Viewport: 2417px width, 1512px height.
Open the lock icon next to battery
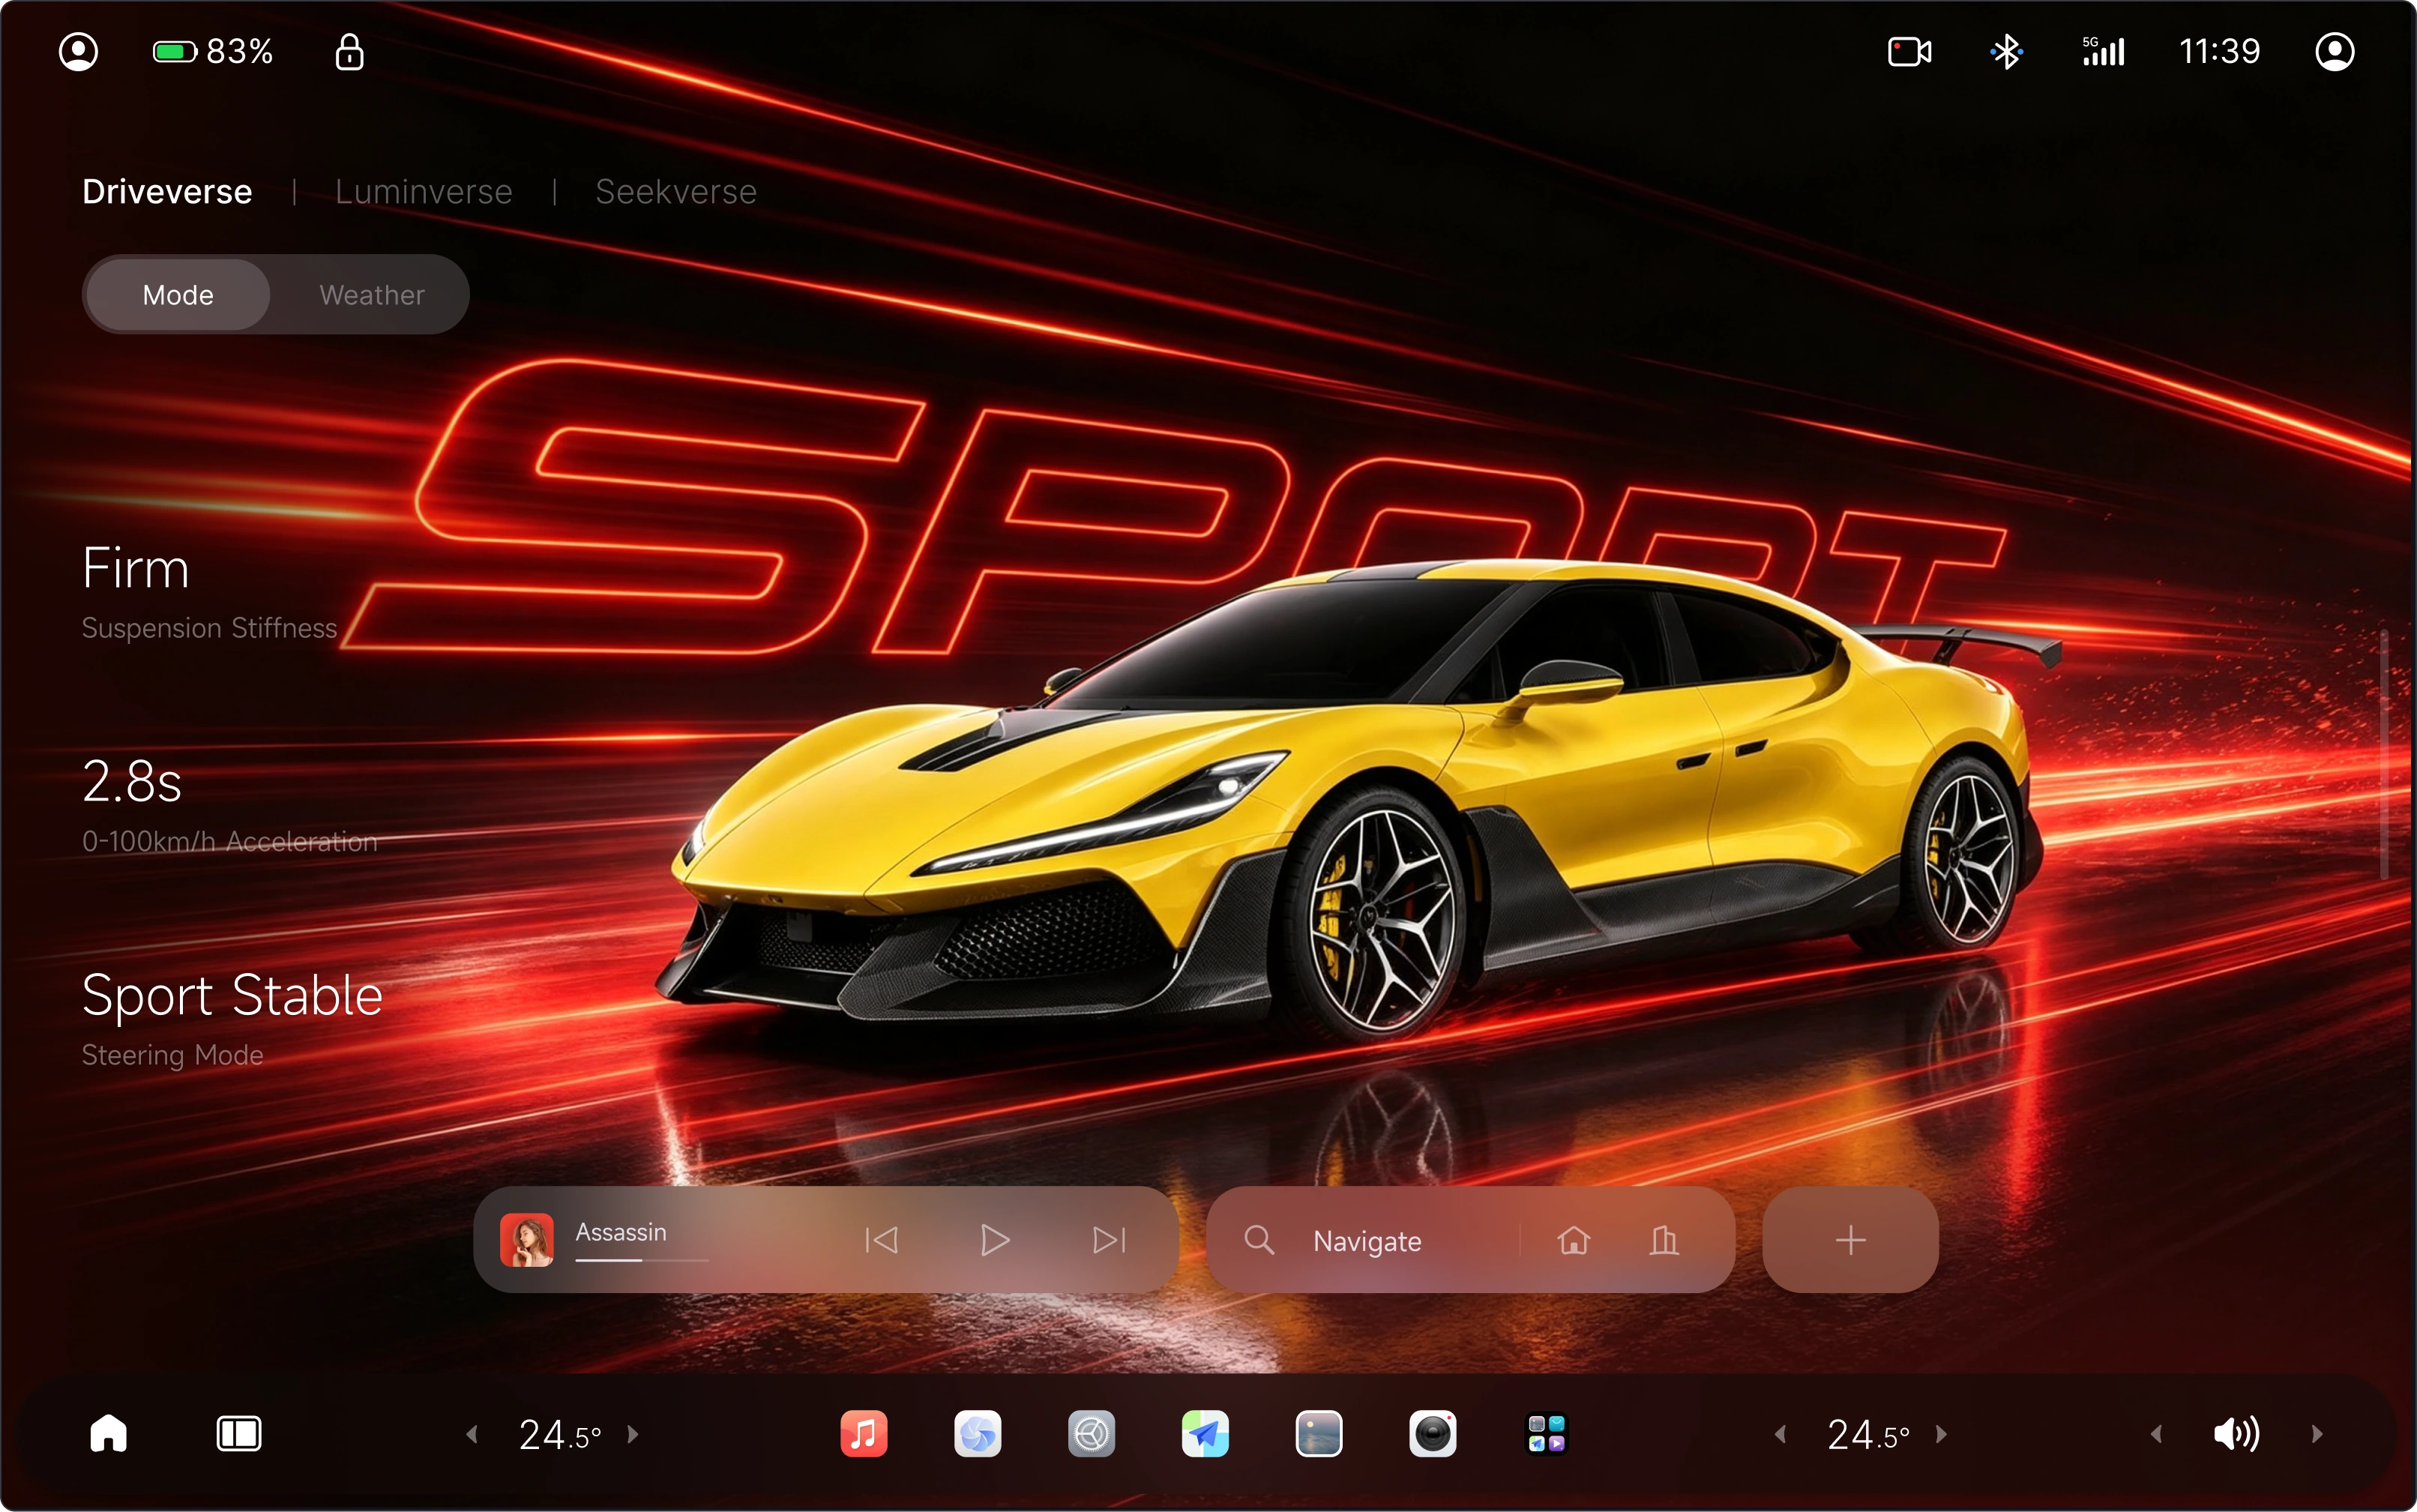pyautogui.click(x=349, y=51)
